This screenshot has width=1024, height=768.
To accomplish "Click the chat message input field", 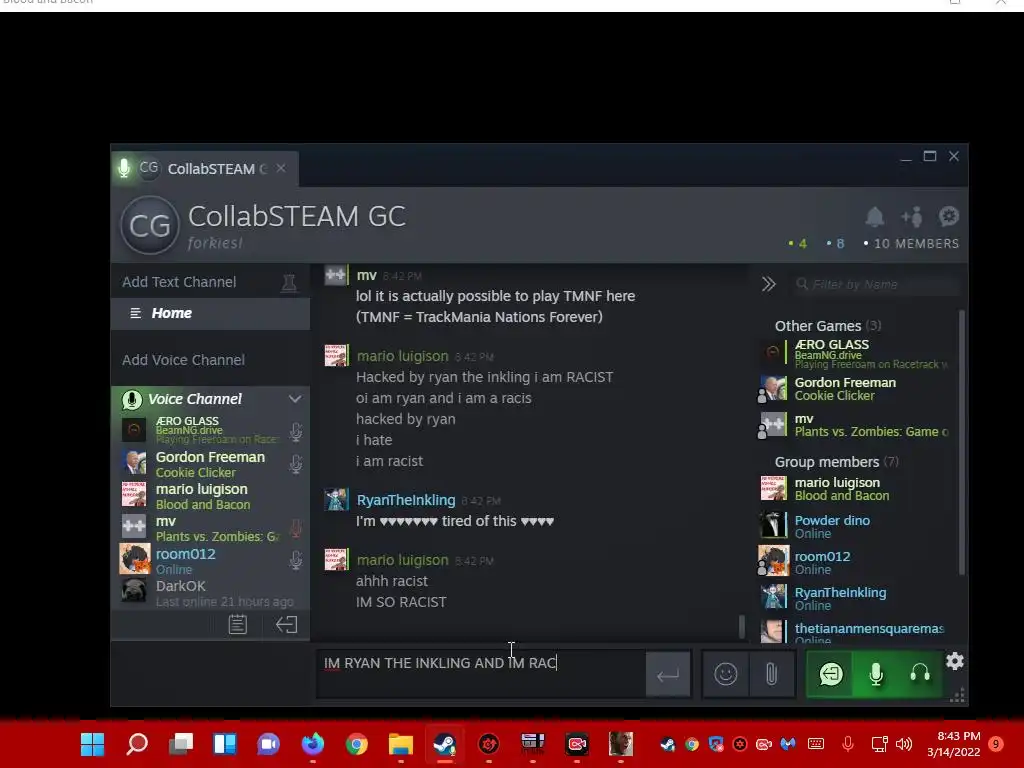I will click(481, 675).
